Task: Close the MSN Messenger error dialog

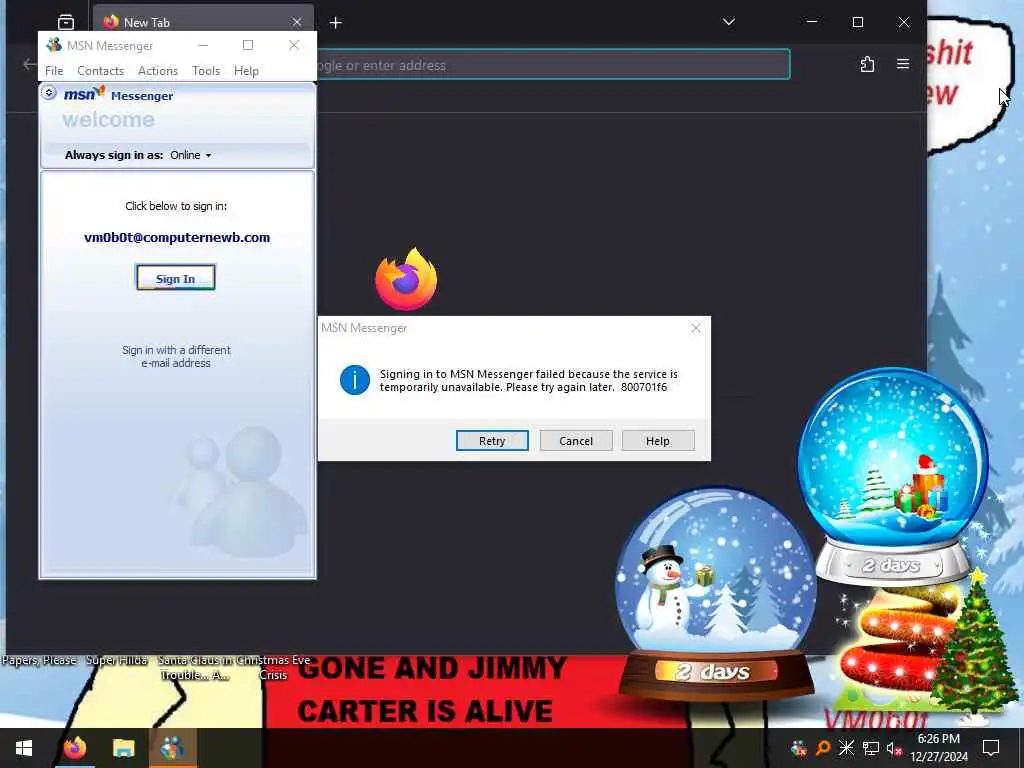Action: (696, 328)
